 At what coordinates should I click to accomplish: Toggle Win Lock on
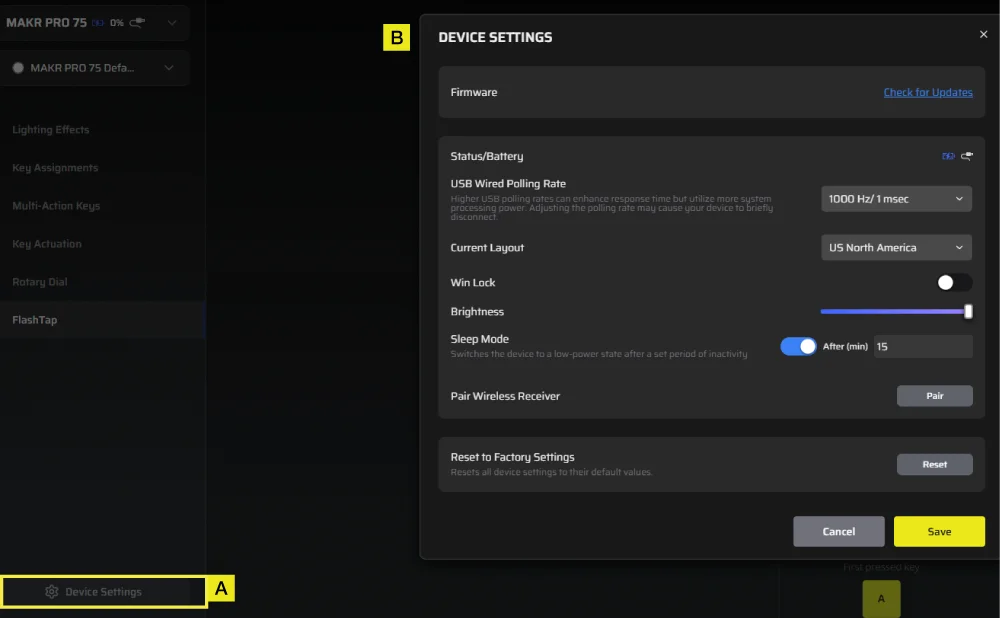click(x=953, y=282)
